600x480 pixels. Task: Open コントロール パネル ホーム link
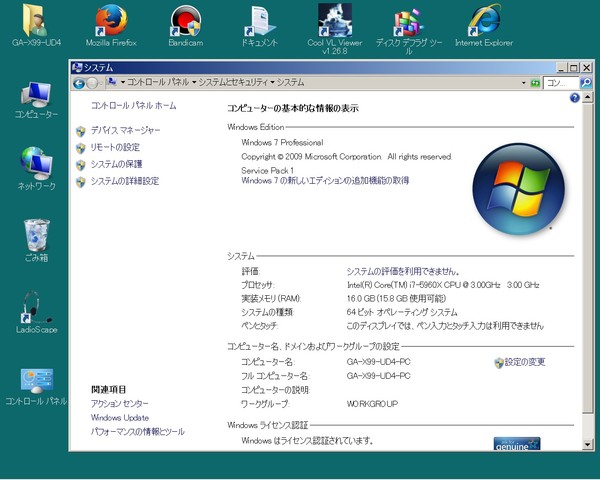(x=134, y=106)
